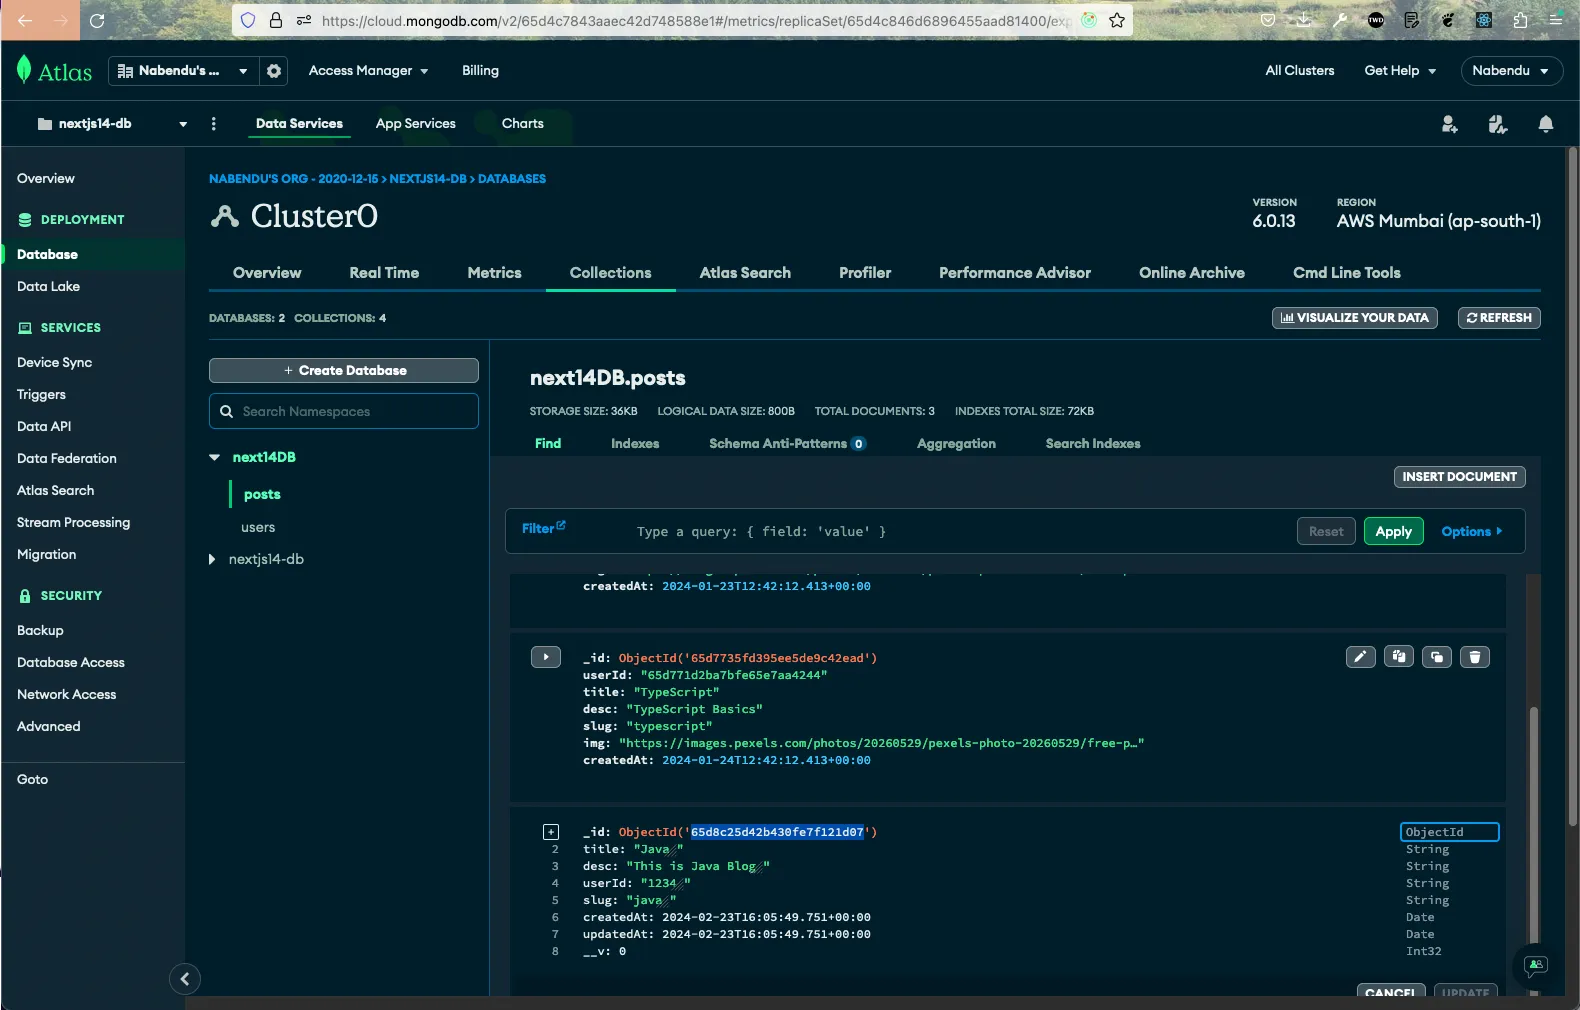Open Network Access in the sidebar
Screen dimensions: 1580x1010
click(x=66, y=695)
